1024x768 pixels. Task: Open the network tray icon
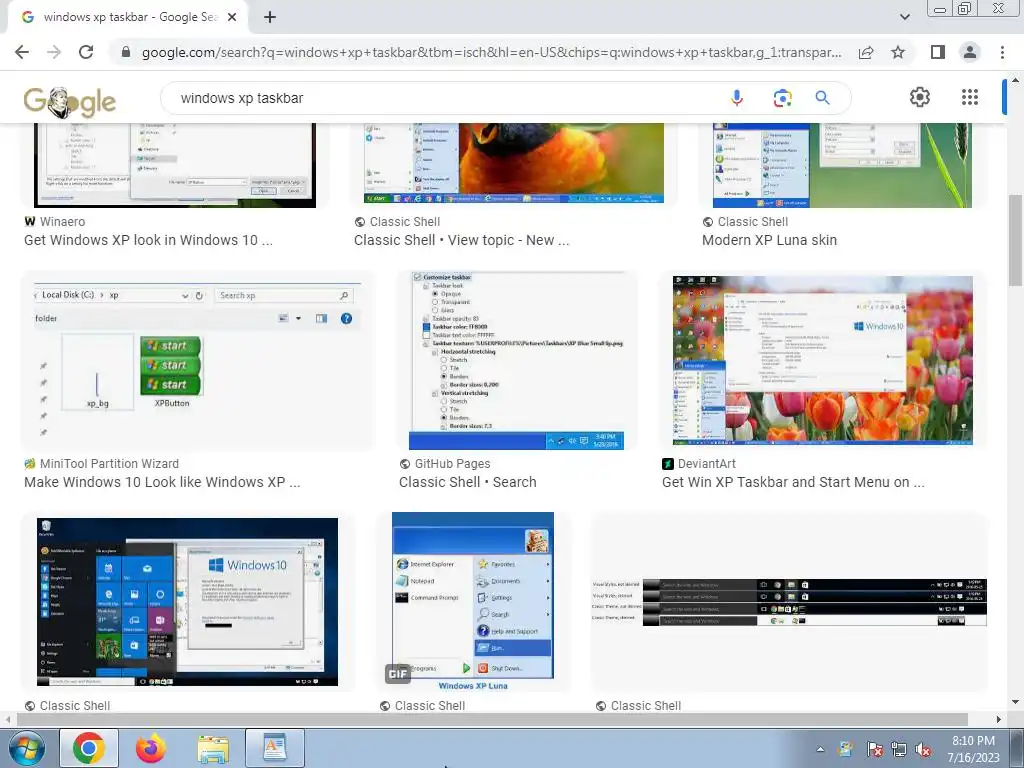pos(899,750)
